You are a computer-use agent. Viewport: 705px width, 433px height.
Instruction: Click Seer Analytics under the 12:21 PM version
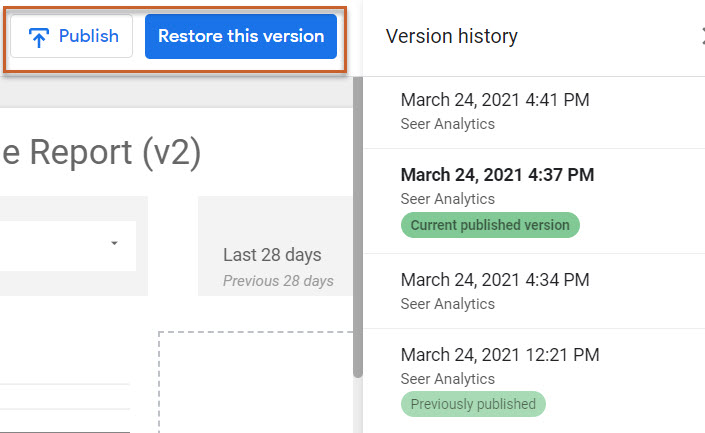447,379
